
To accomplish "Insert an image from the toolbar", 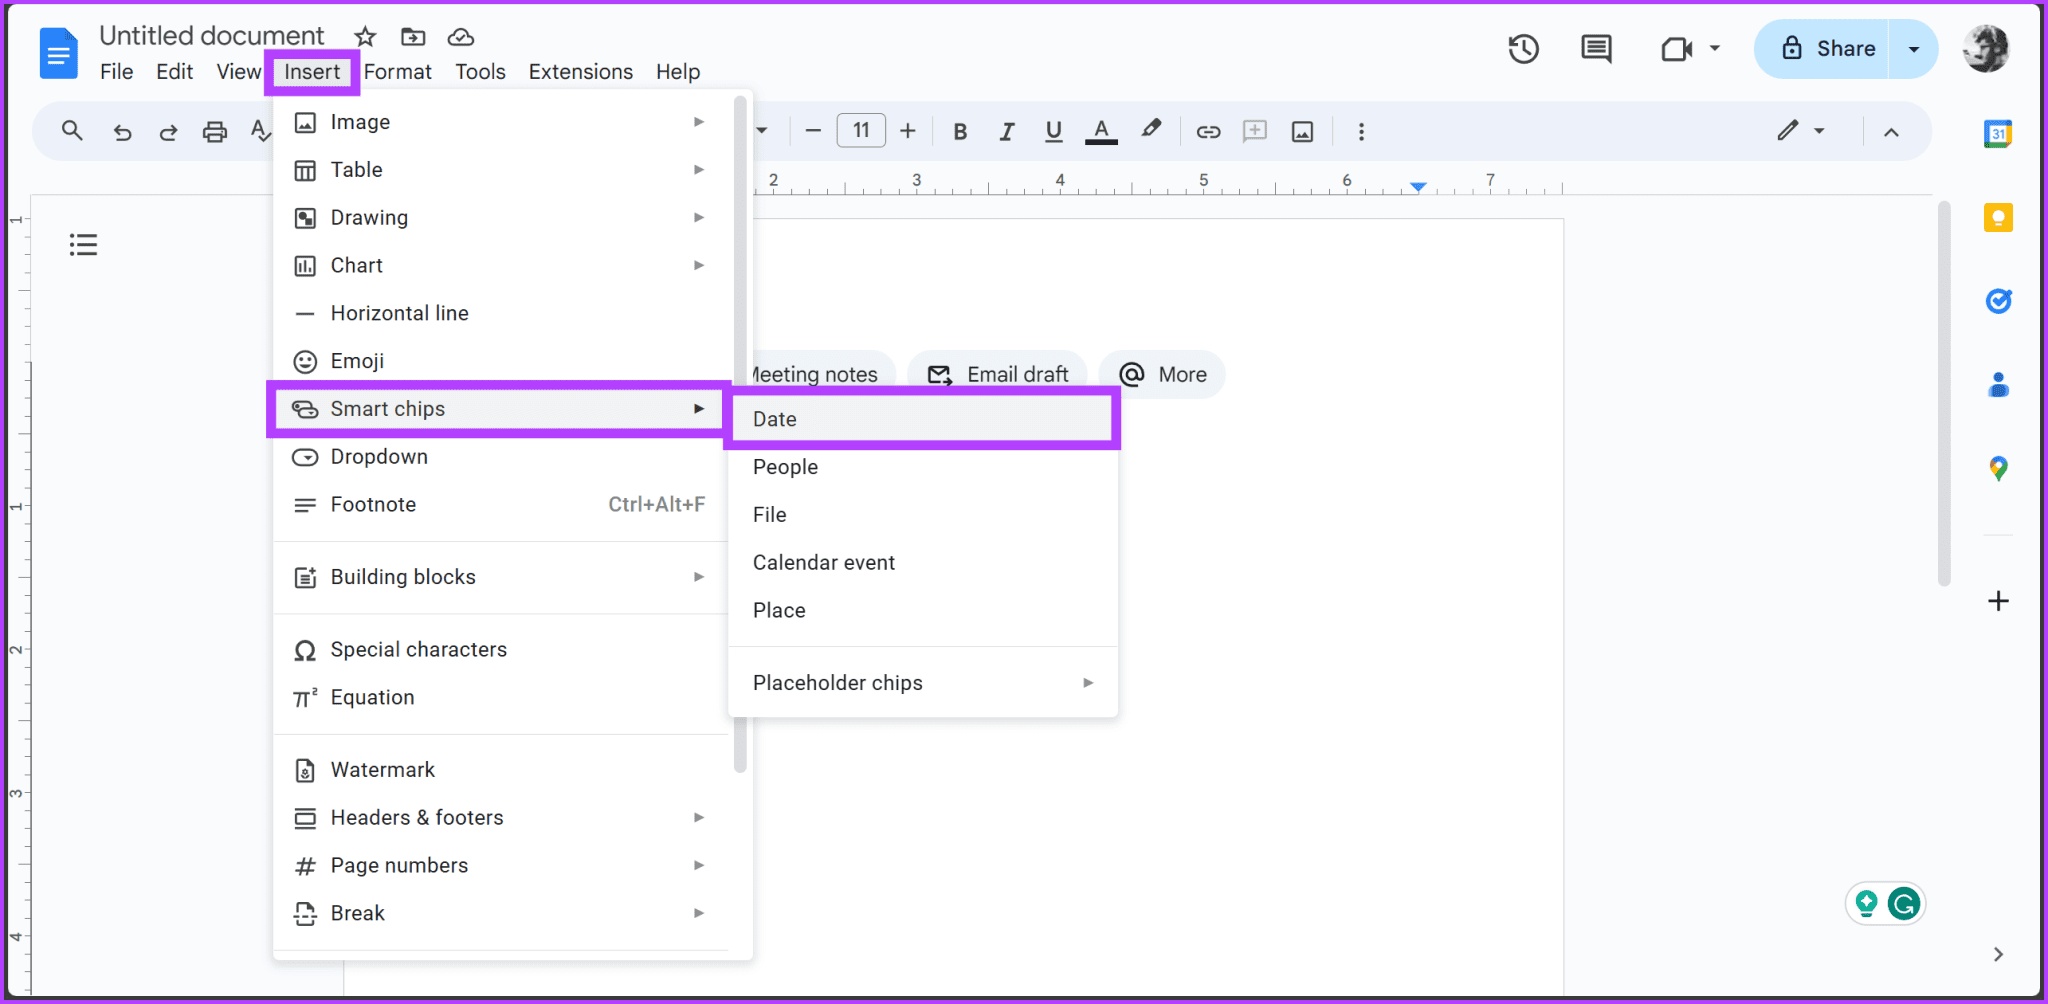I will (1302, 130).
